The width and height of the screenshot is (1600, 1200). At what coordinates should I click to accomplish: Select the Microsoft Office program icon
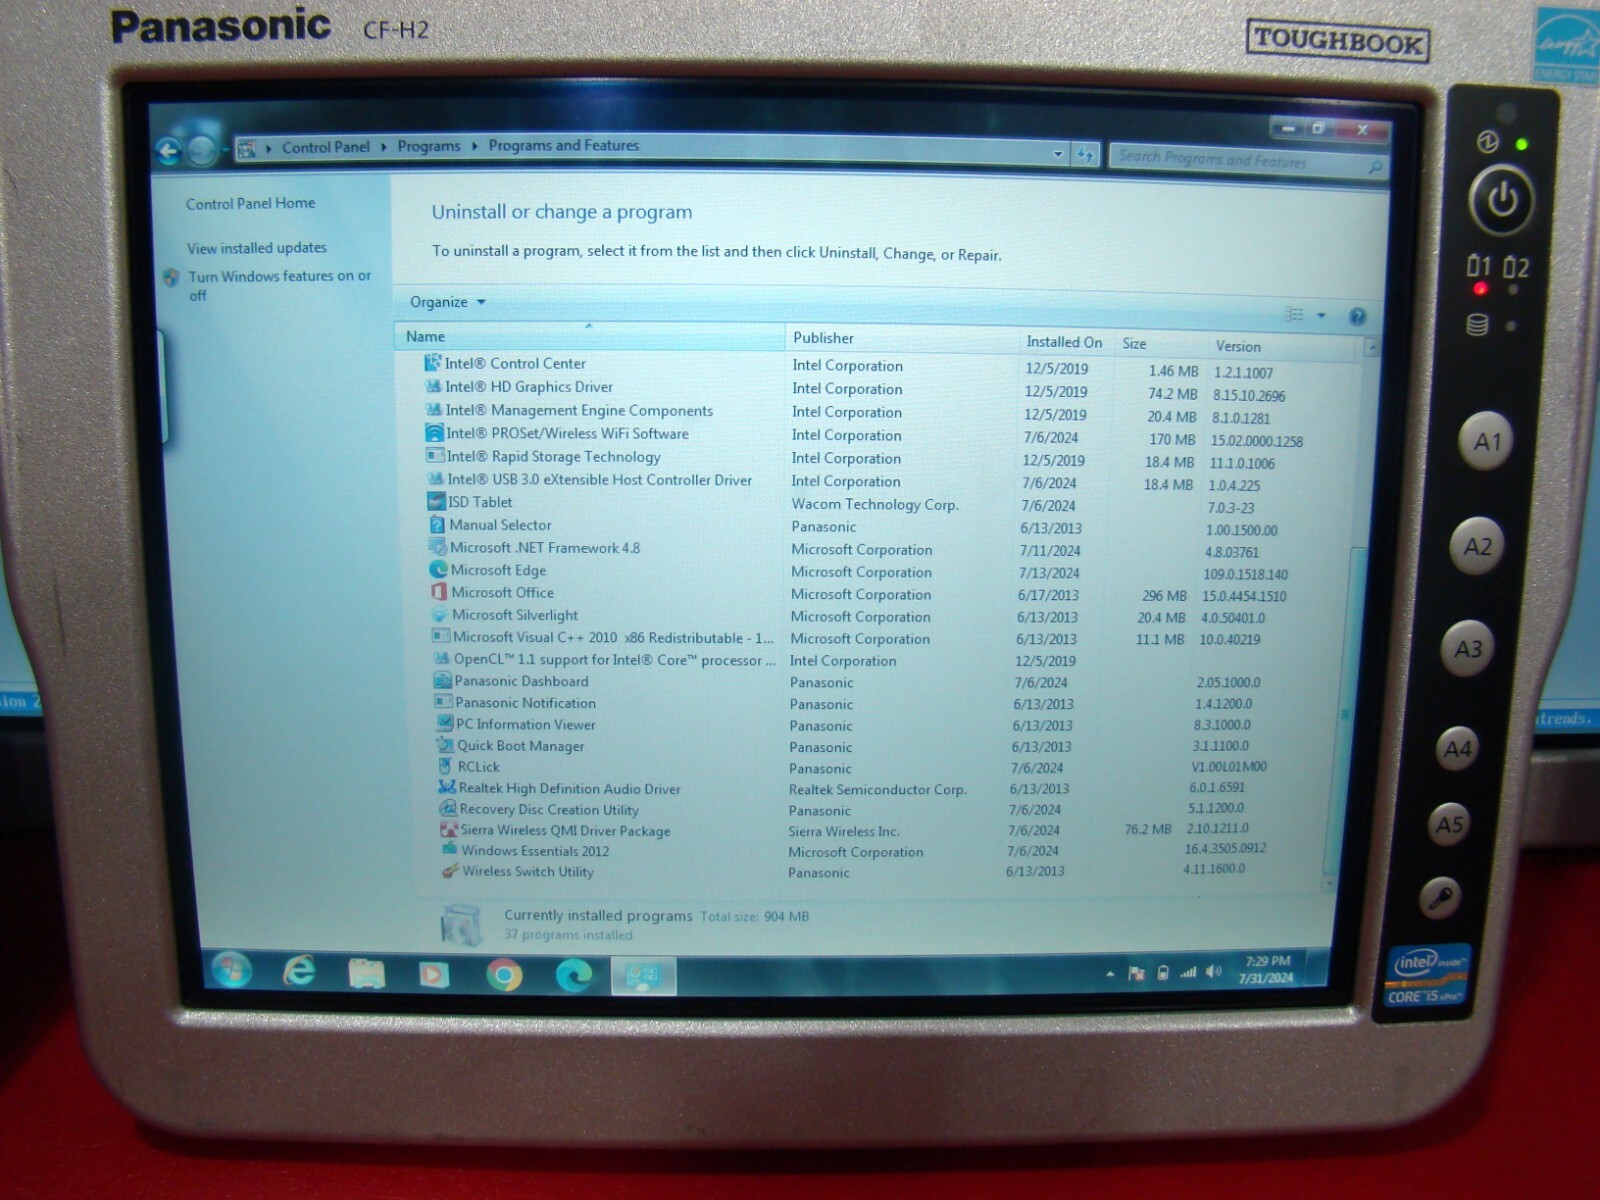point(438,592)
